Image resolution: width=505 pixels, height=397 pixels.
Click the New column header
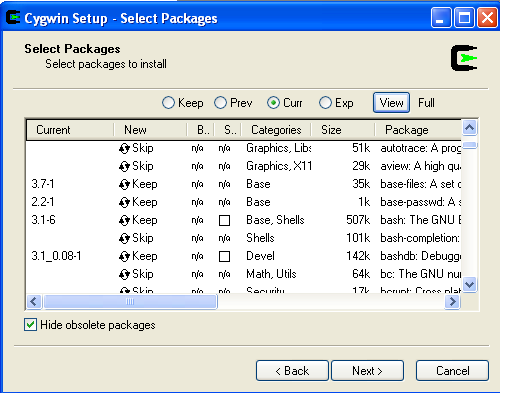point(150,130)
